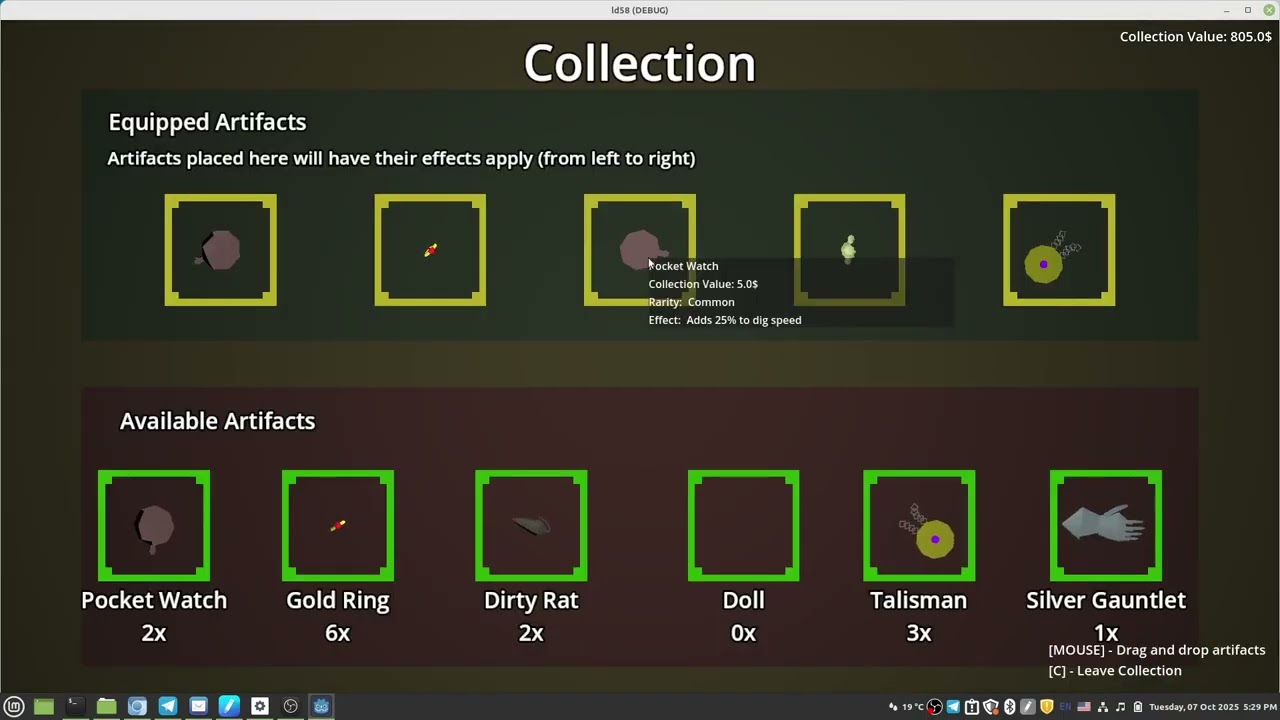Click the artifacts effects apply description text
The height and width of the screenshot is (720, 1280).
click(401, 158)
